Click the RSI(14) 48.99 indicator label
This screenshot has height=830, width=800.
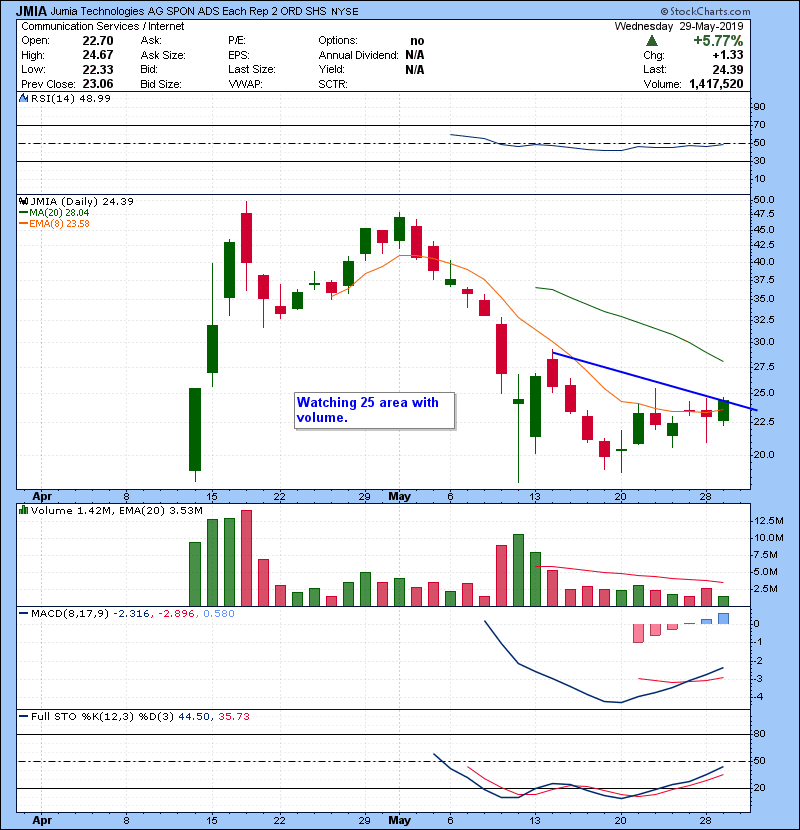pyautogui.click(x=71, y=98)
